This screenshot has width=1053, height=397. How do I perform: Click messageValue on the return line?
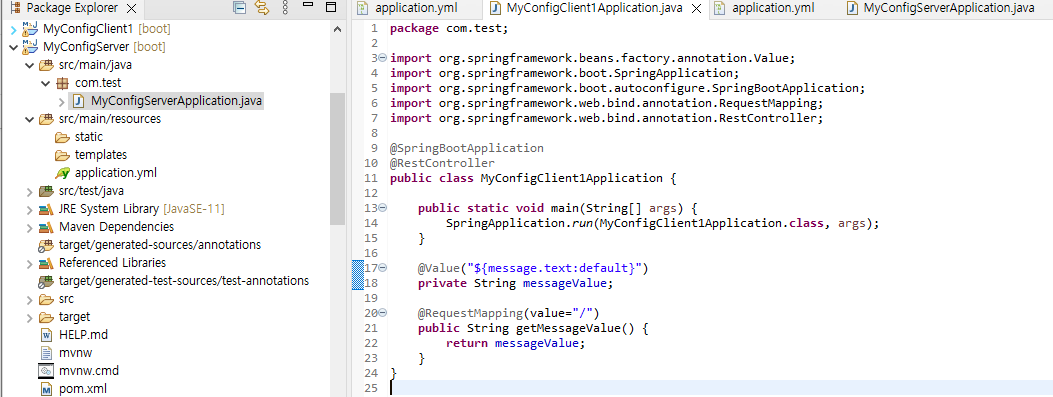coord(536,343)
